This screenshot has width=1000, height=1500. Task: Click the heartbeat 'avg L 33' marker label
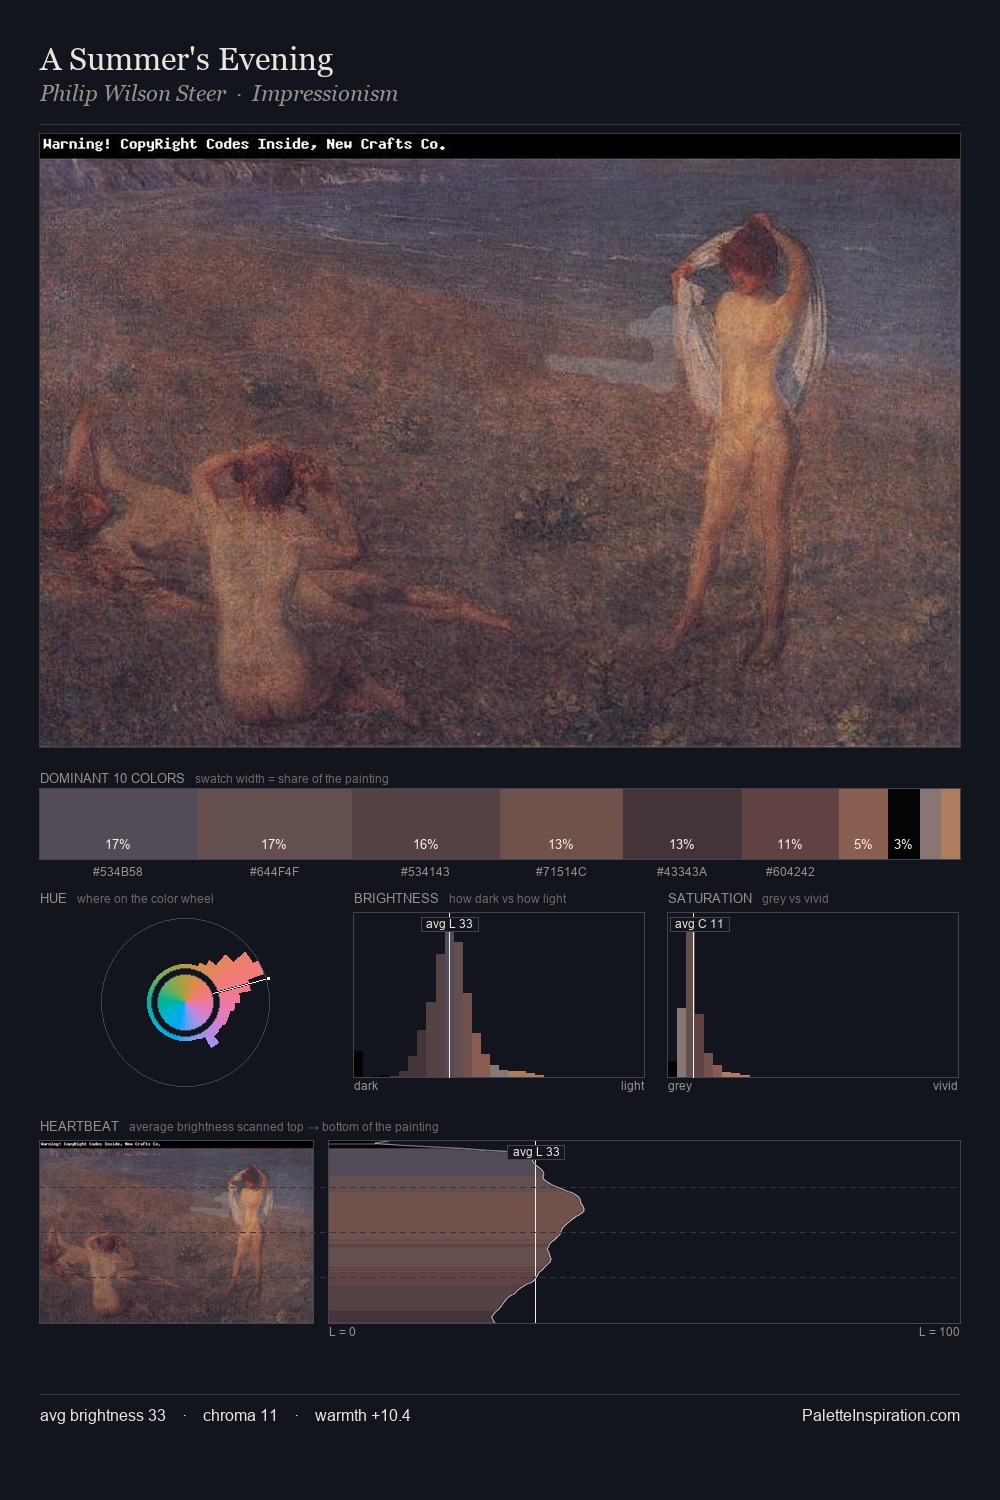coord(536,1152)
